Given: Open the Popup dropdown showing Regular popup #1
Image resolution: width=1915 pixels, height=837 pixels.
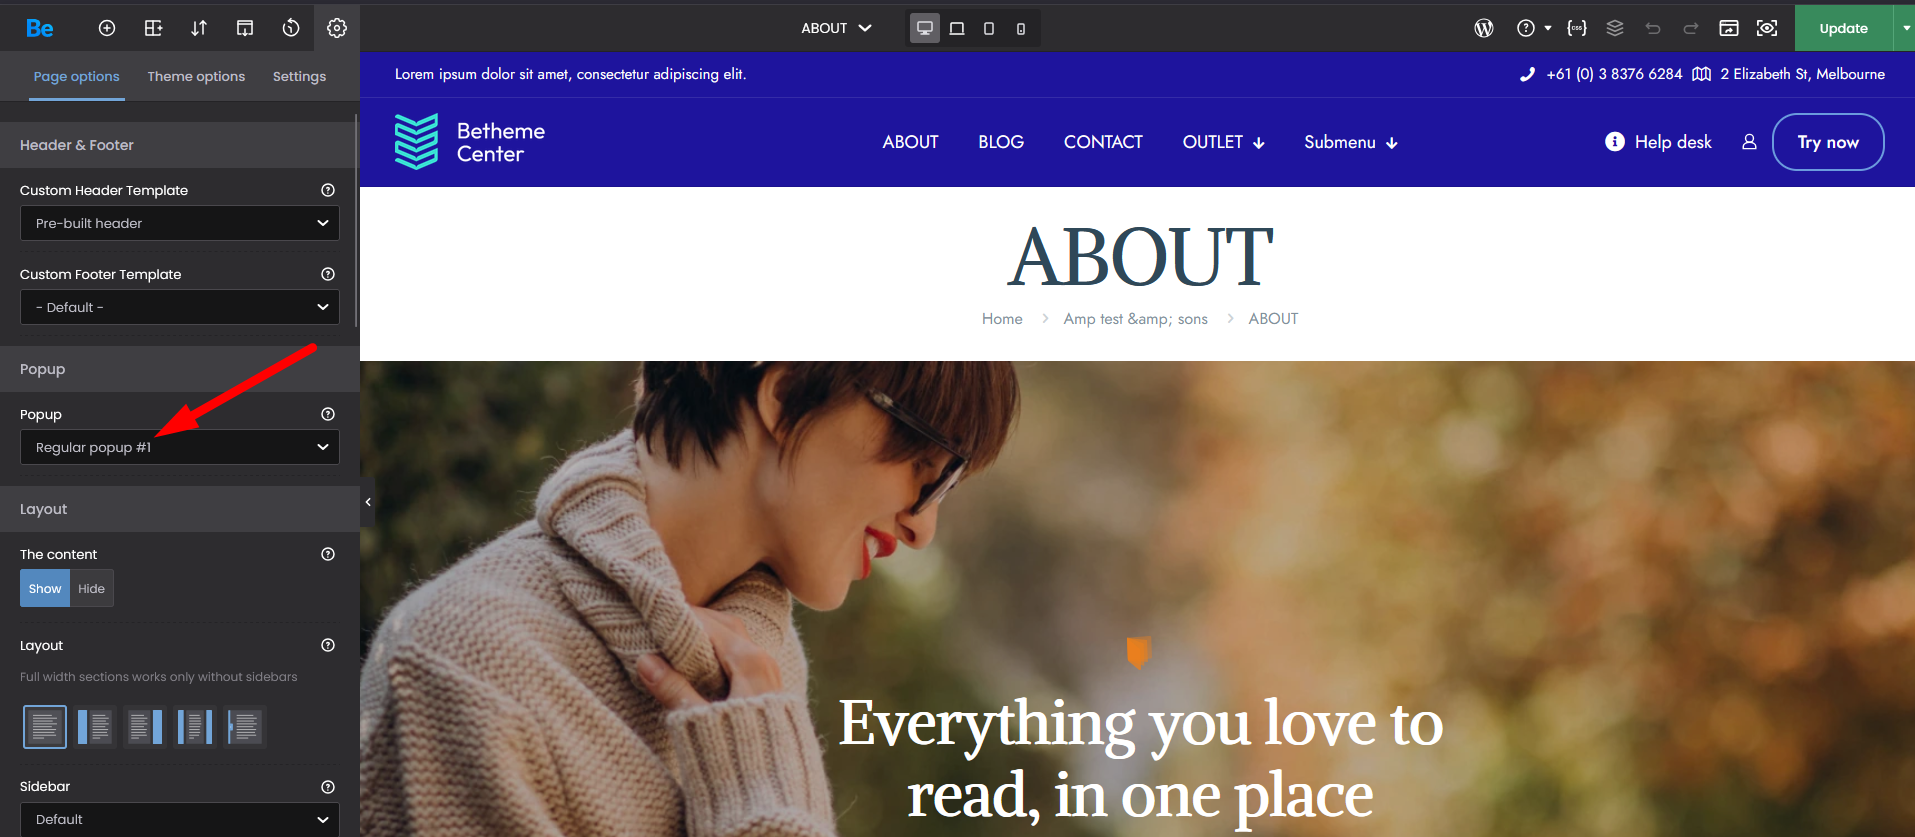Looking at the screenshot, I should coord(180,447).
